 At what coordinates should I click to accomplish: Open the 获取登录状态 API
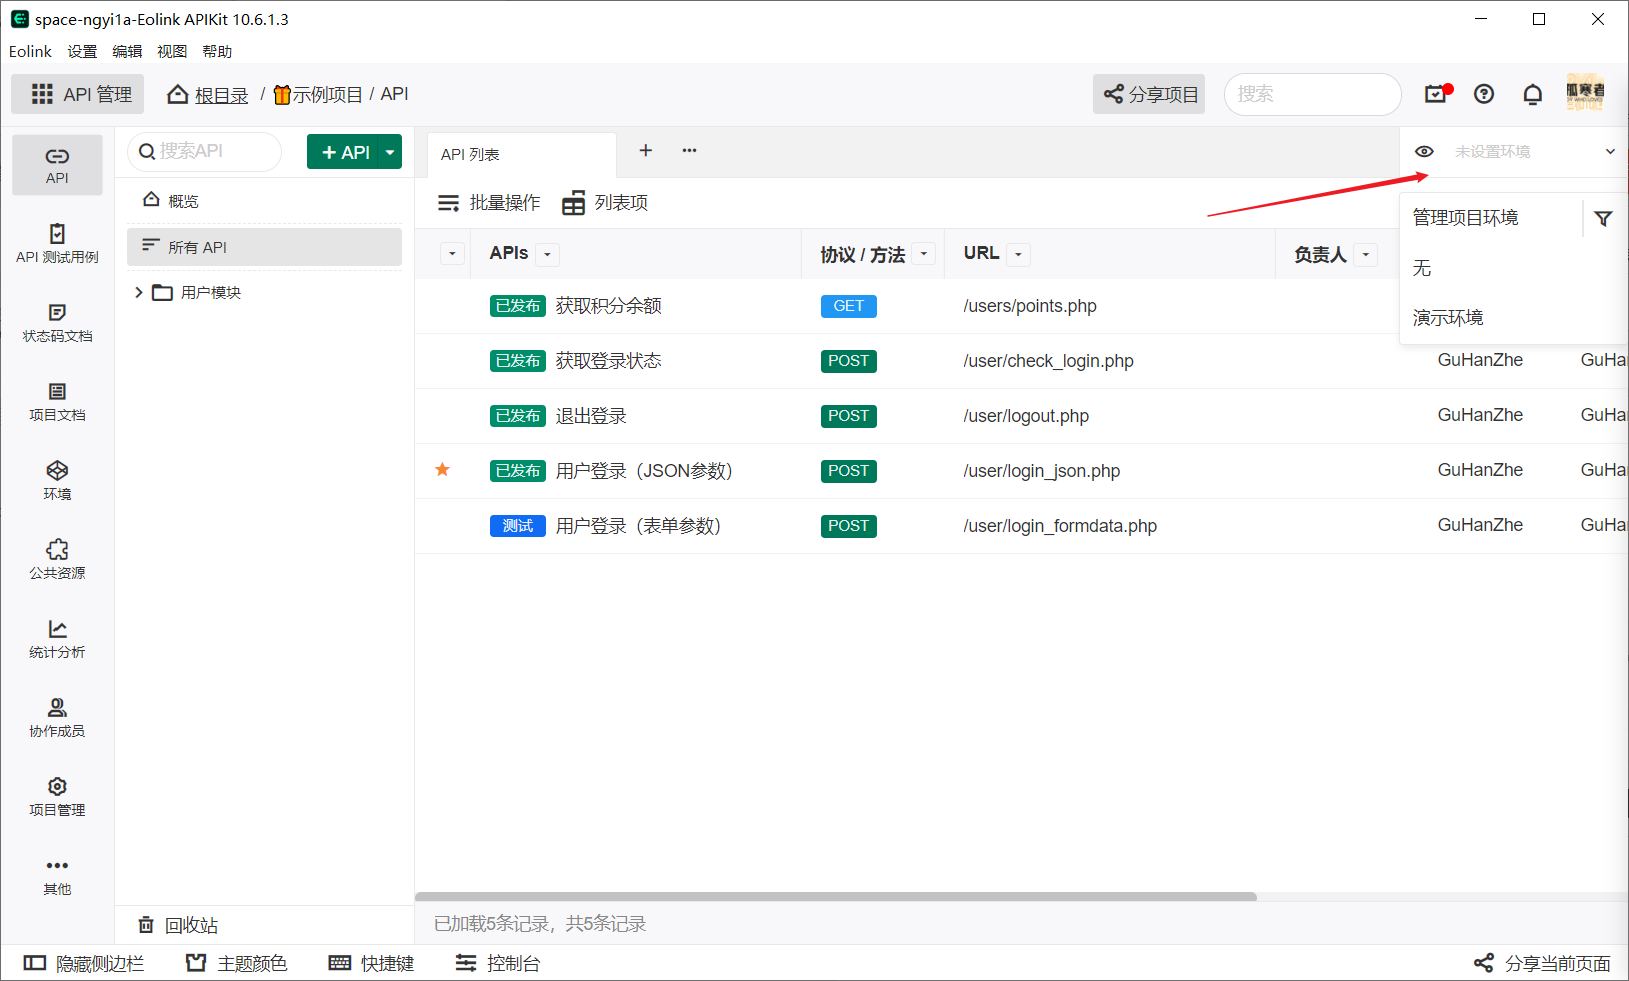609,361
